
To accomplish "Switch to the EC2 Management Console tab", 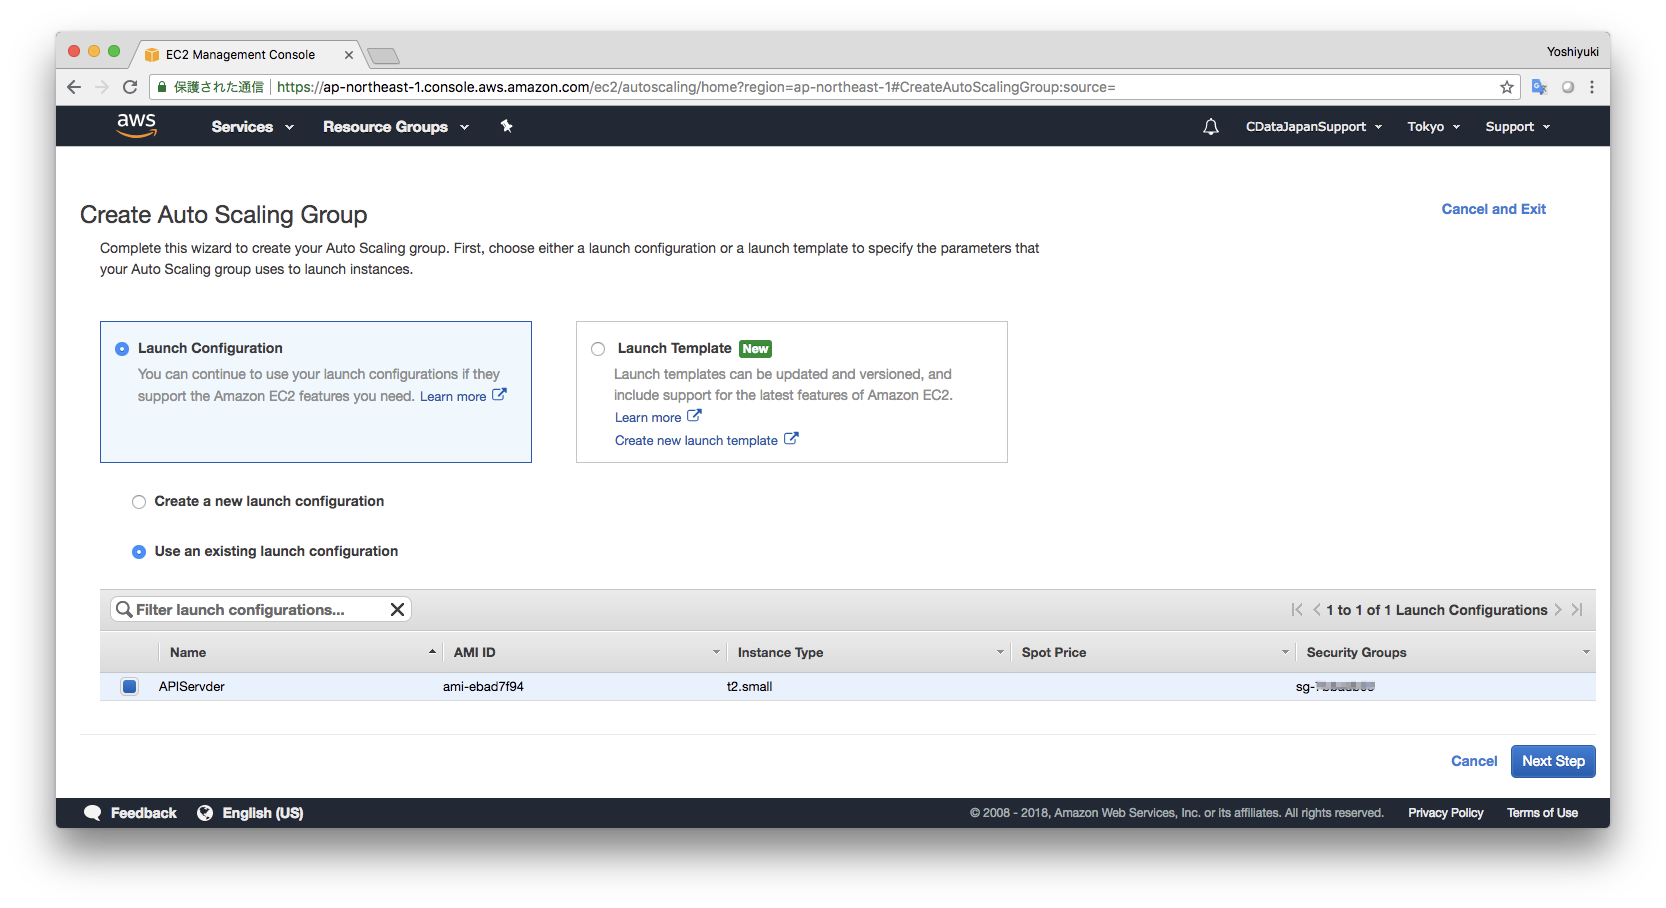I will click(x=240, y=54).
